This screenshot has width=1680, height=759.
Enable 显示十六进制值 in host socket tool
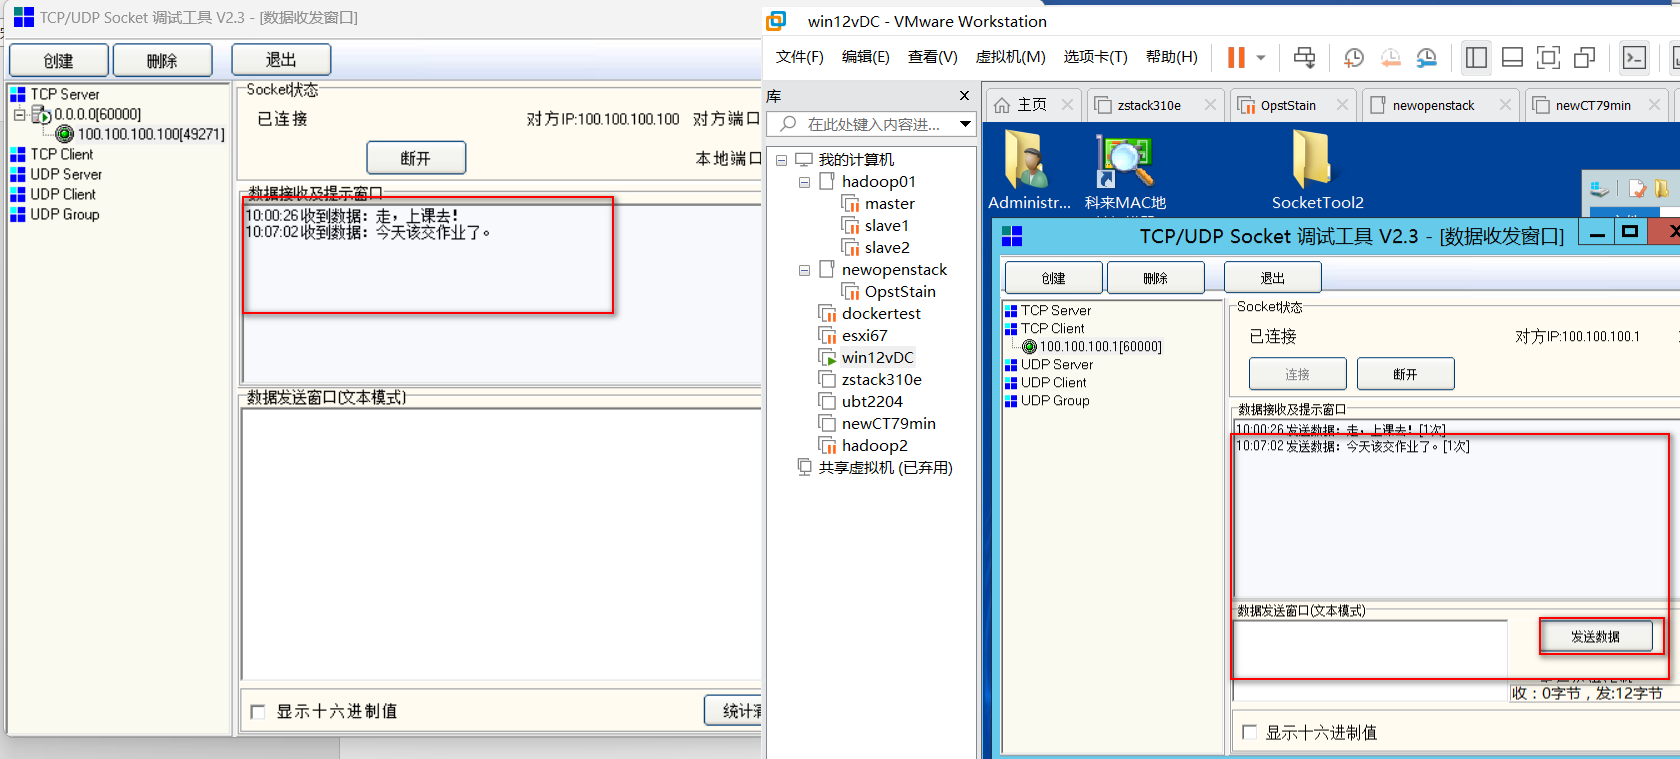point(258,712)
